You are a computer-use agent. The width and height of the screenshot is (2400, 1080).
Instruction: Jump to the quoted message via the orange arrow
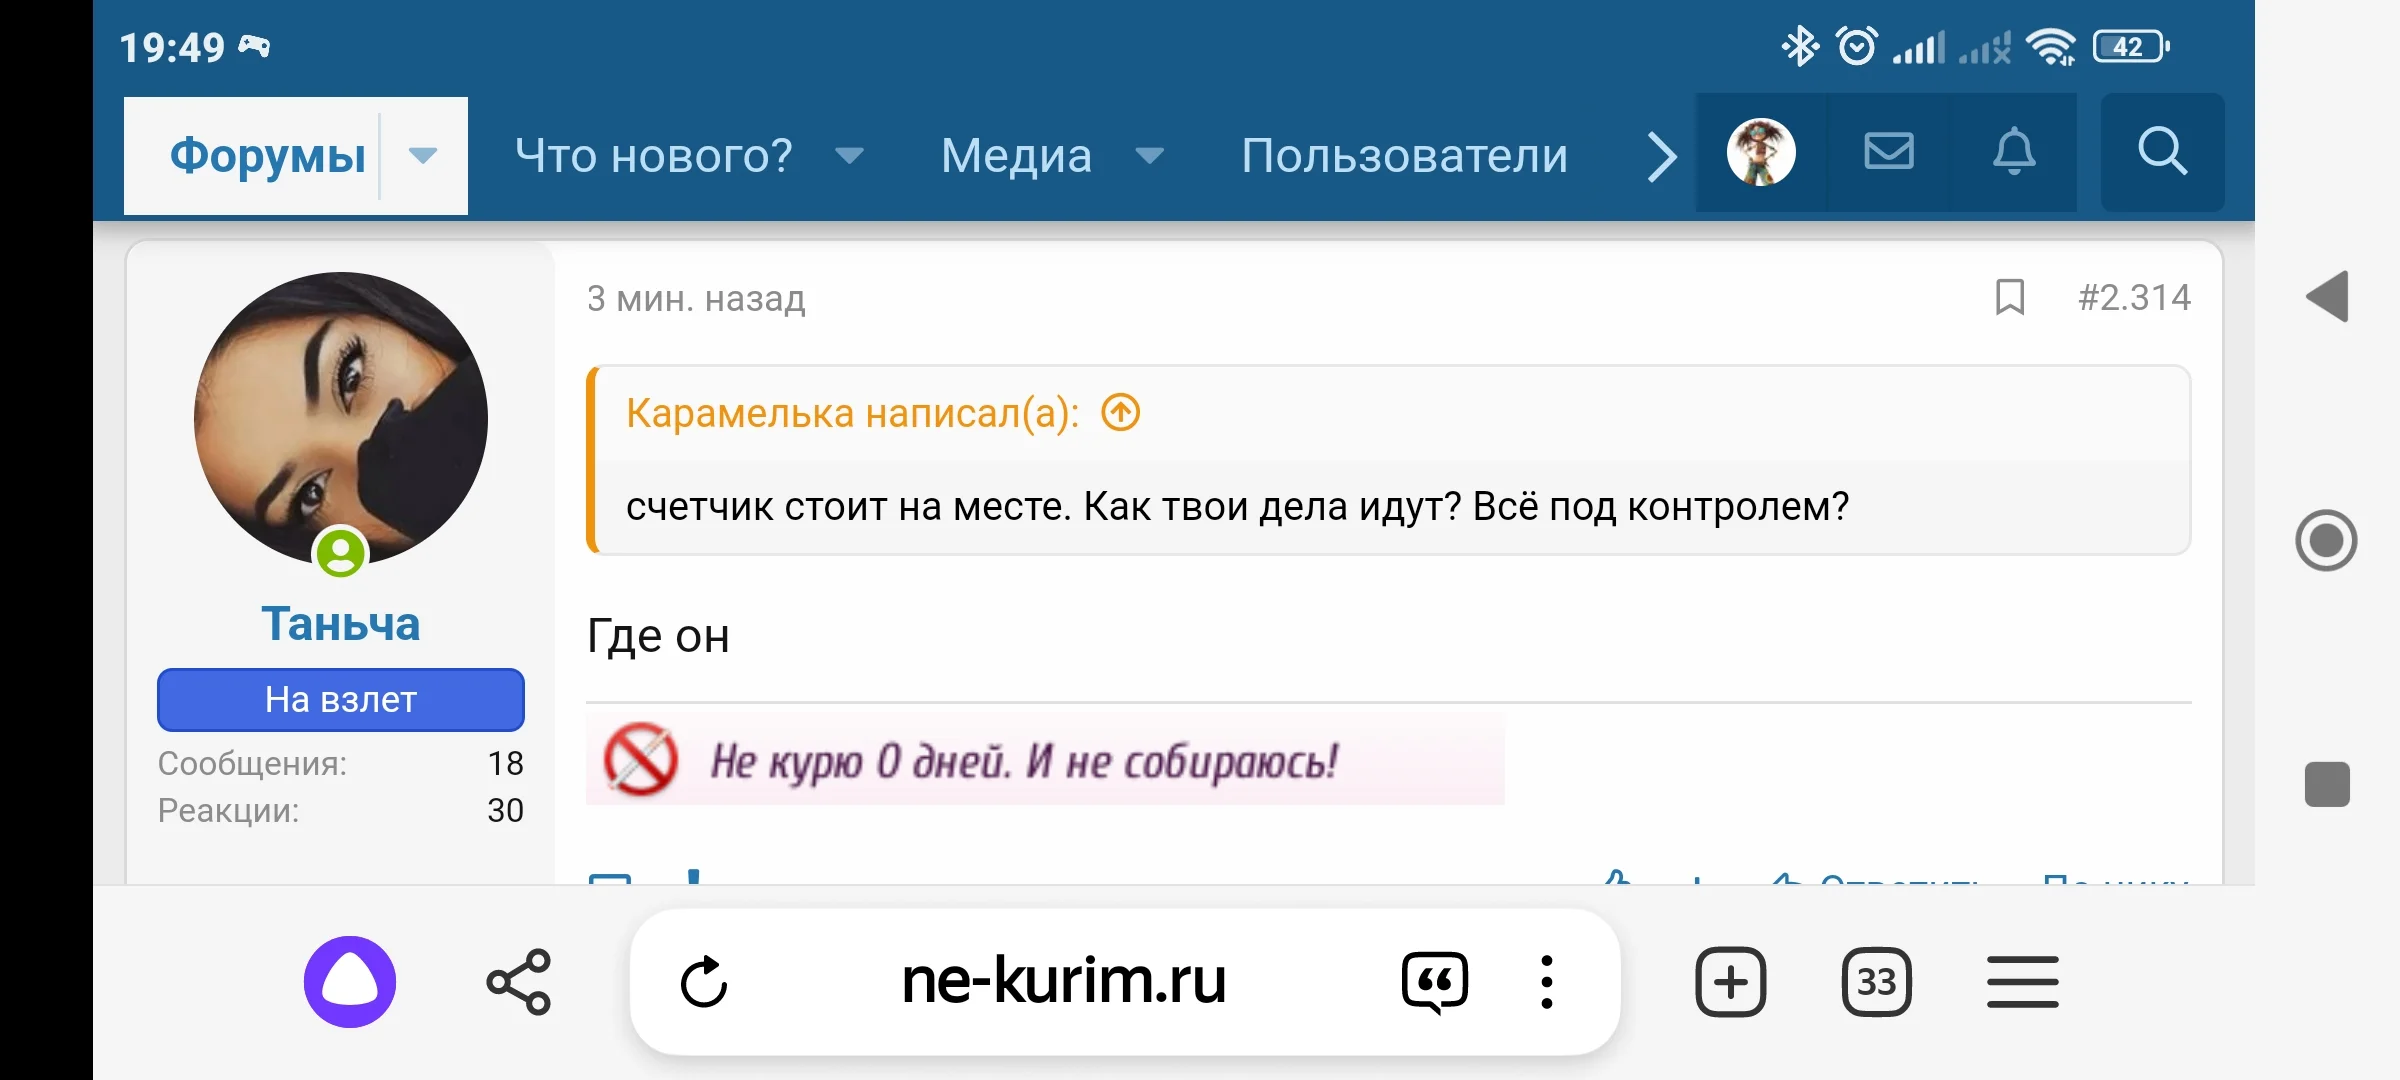[1119, 412]
